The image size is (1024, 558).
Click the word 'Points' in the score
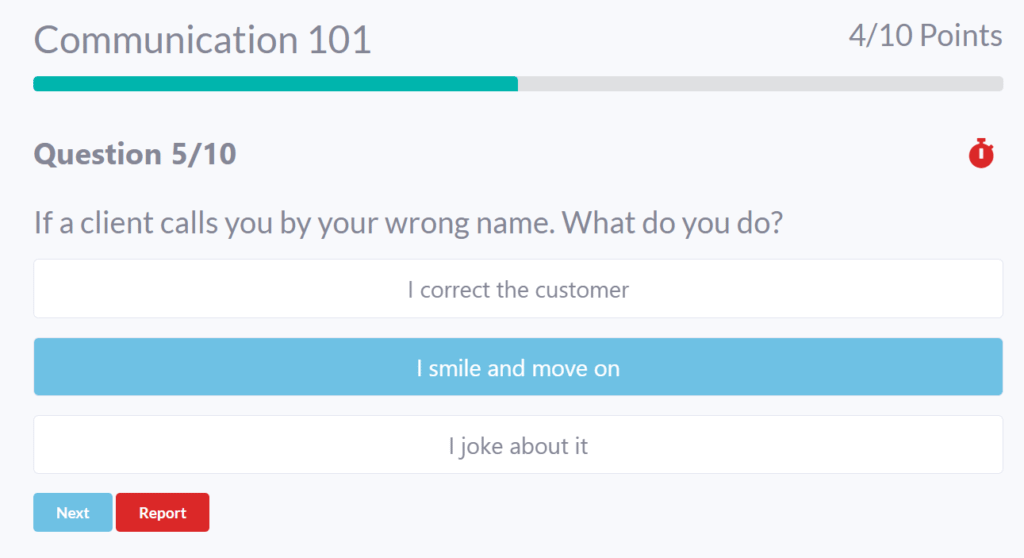pos(960,36)
